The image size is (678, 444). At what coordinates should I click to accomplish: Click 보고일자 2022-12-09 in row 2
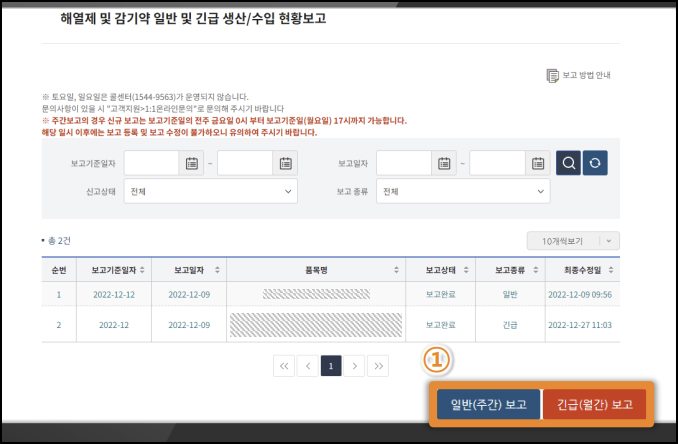pyautogui.click(x=189, y=325)
